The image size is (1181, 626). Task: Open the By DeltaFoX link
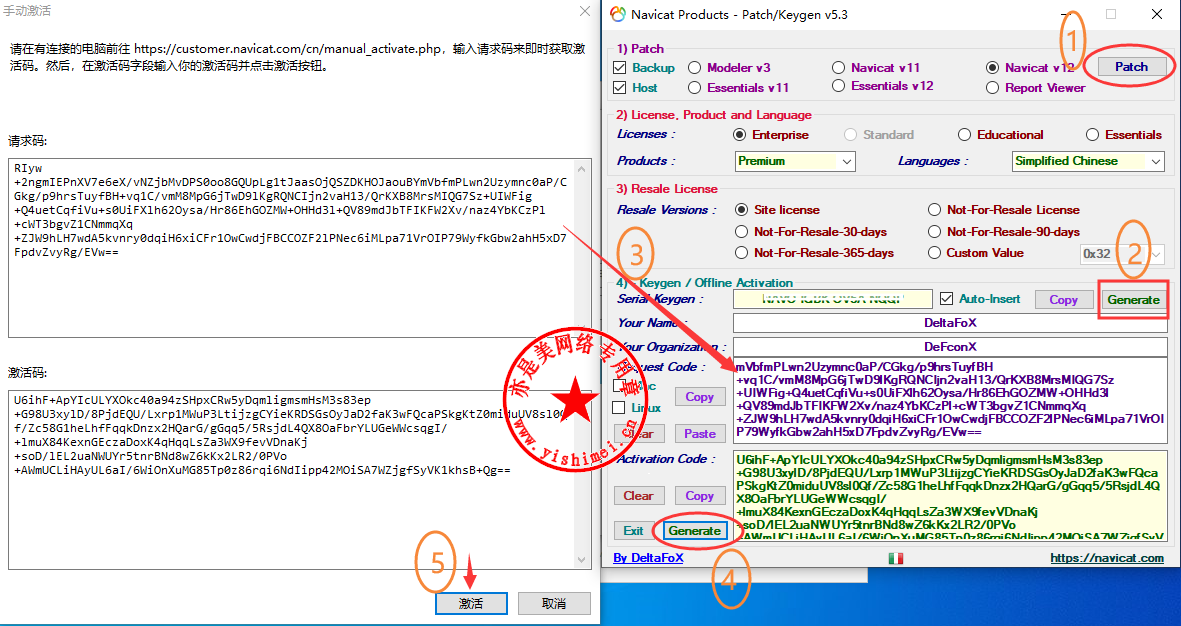[648, 558]
